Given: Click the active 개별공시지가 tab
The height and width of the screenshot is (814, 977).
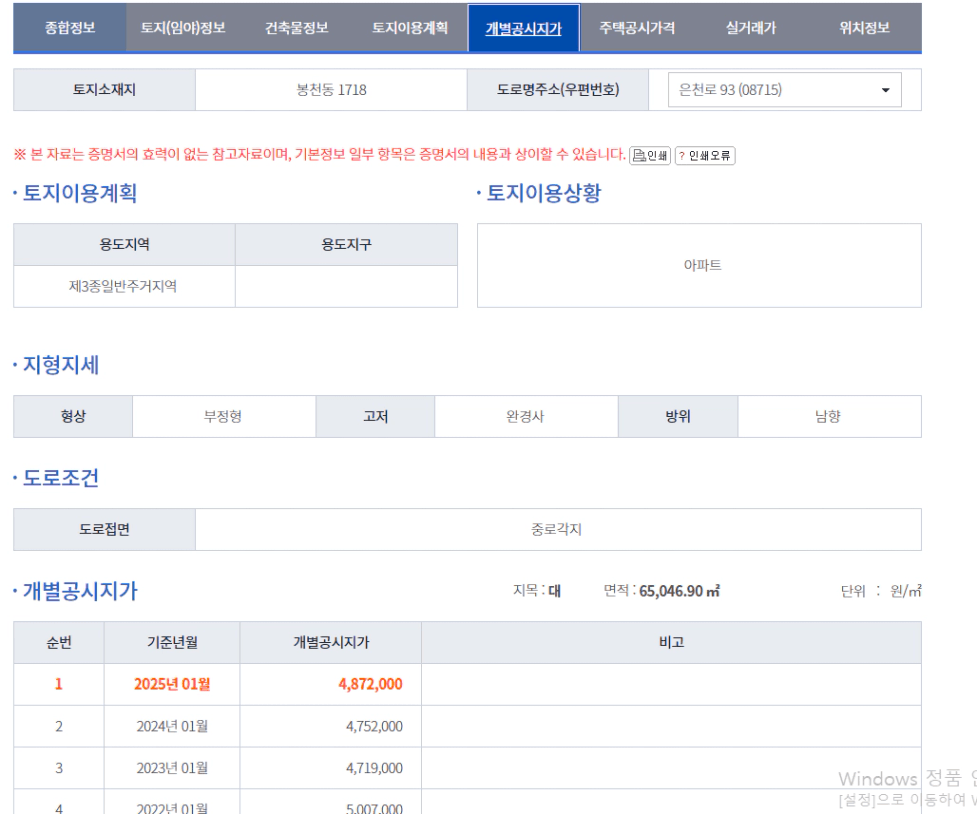Looking at the screenshot, I should pyautogui.click(x=523, y=28).
